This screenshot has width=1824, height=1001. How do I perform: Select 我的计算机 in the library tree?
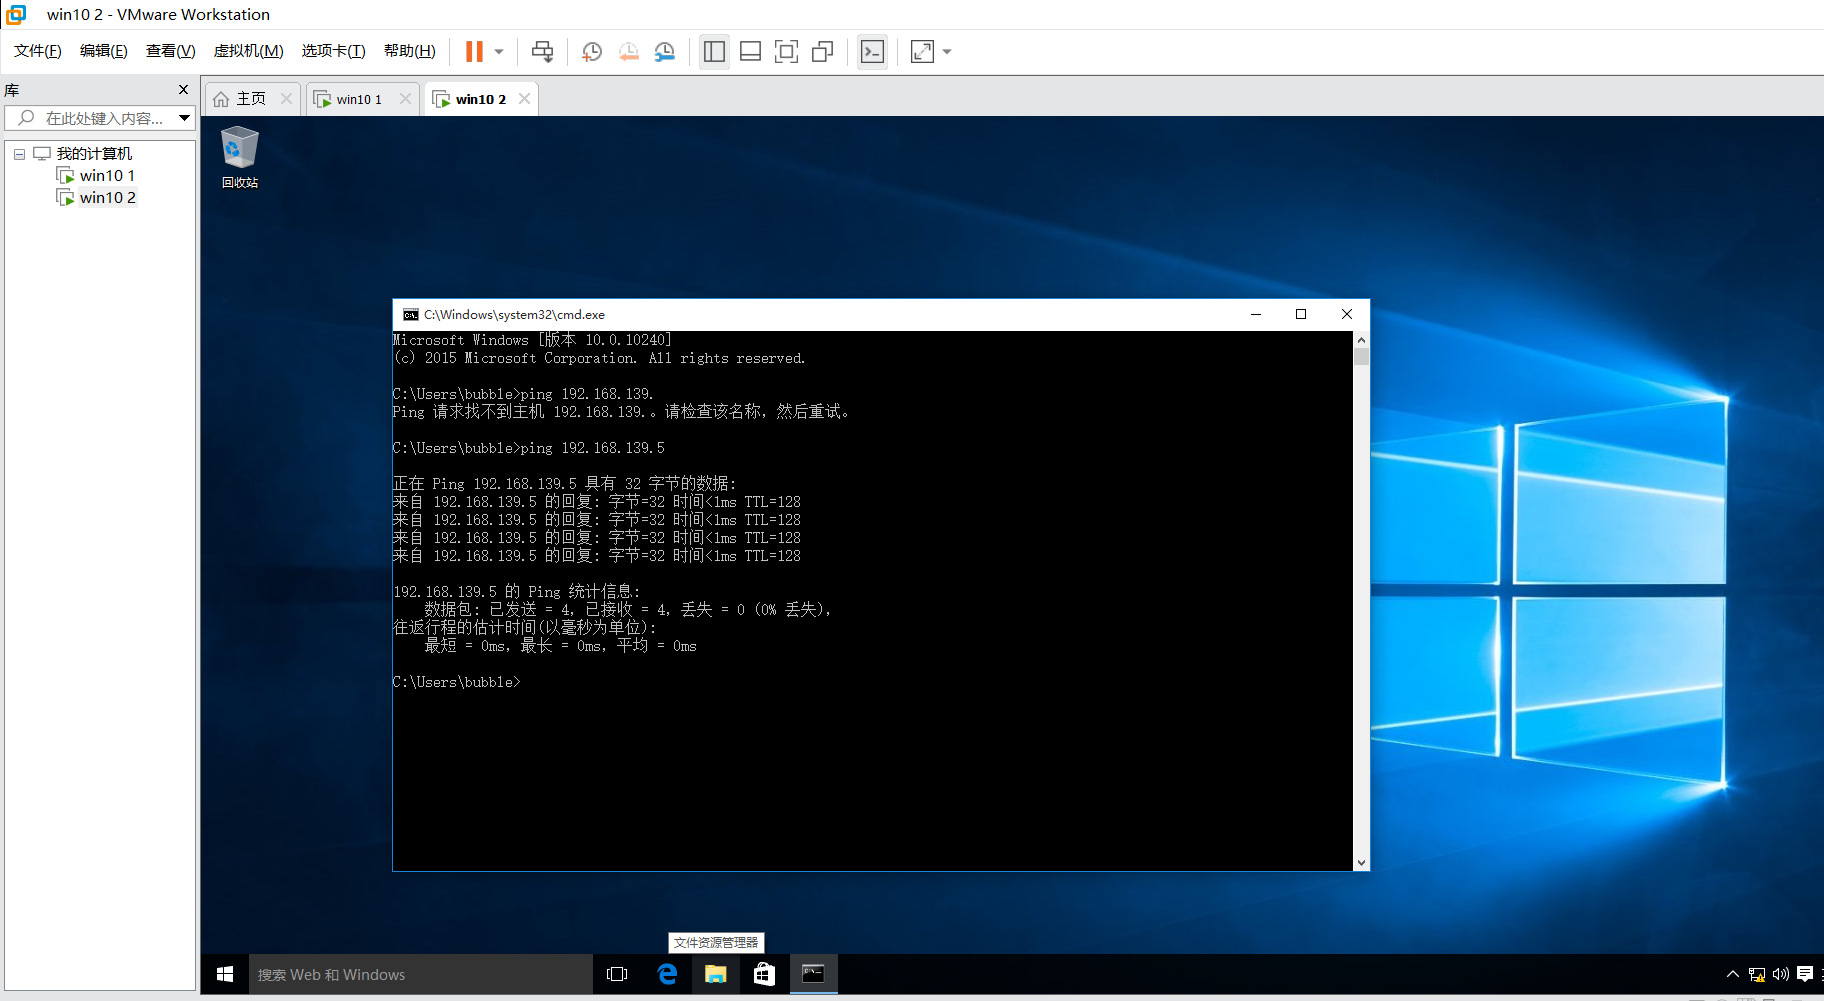click(94, 154)
